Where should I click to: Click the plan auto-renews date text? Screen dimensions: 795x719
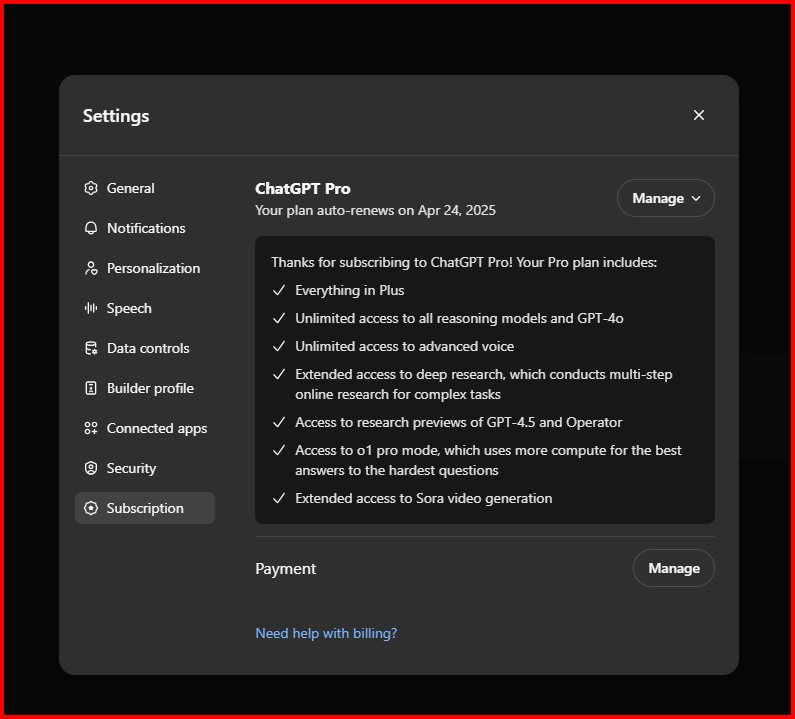point(375,210)
